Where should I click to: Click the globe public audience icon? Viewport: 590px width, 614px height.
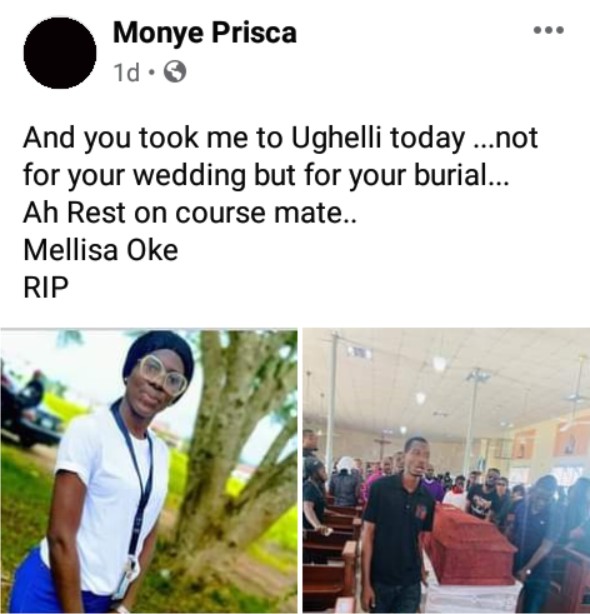pyautogui.click(x=175, y=72)
